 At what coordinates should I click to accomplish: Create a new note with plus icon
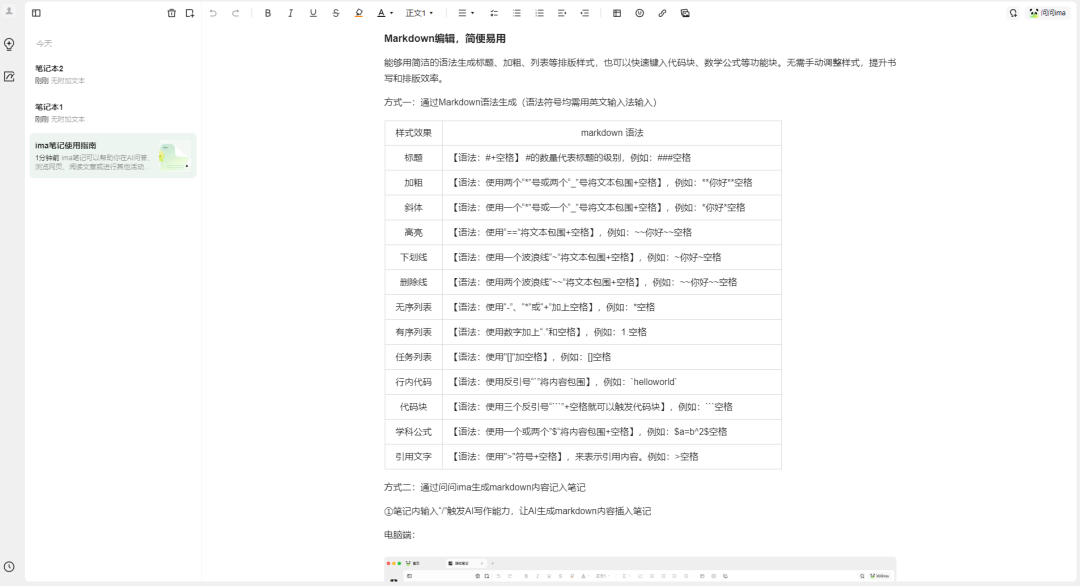pyautogui.click(x=190, y=13)
